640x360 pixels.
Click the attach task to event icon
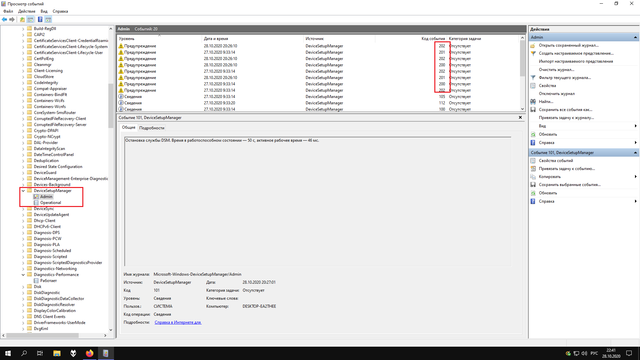click(x=533, y=169)
